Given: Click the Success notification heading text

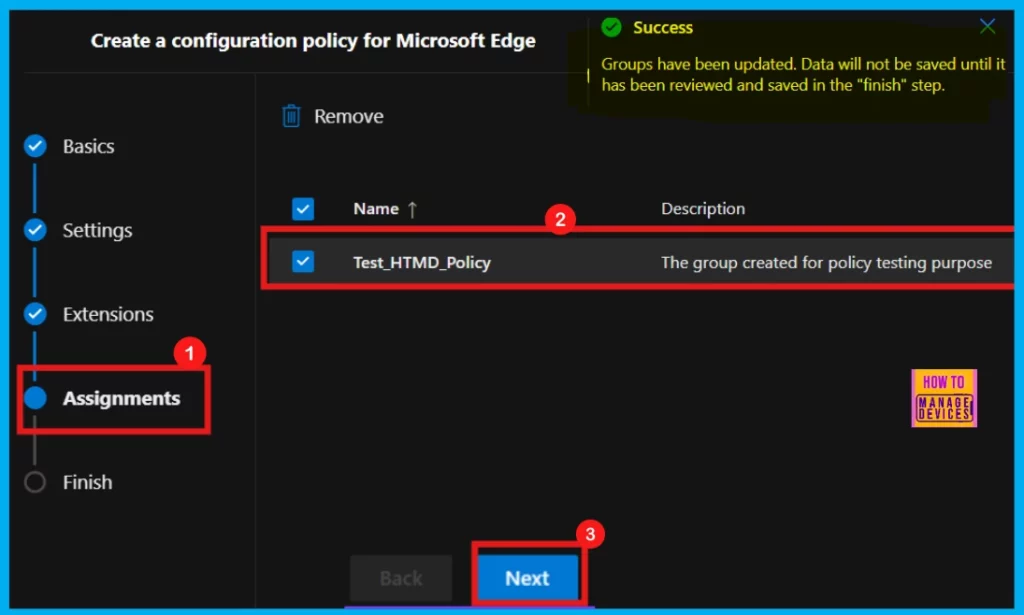Looking at the screenshot, I should coord(663,27).
